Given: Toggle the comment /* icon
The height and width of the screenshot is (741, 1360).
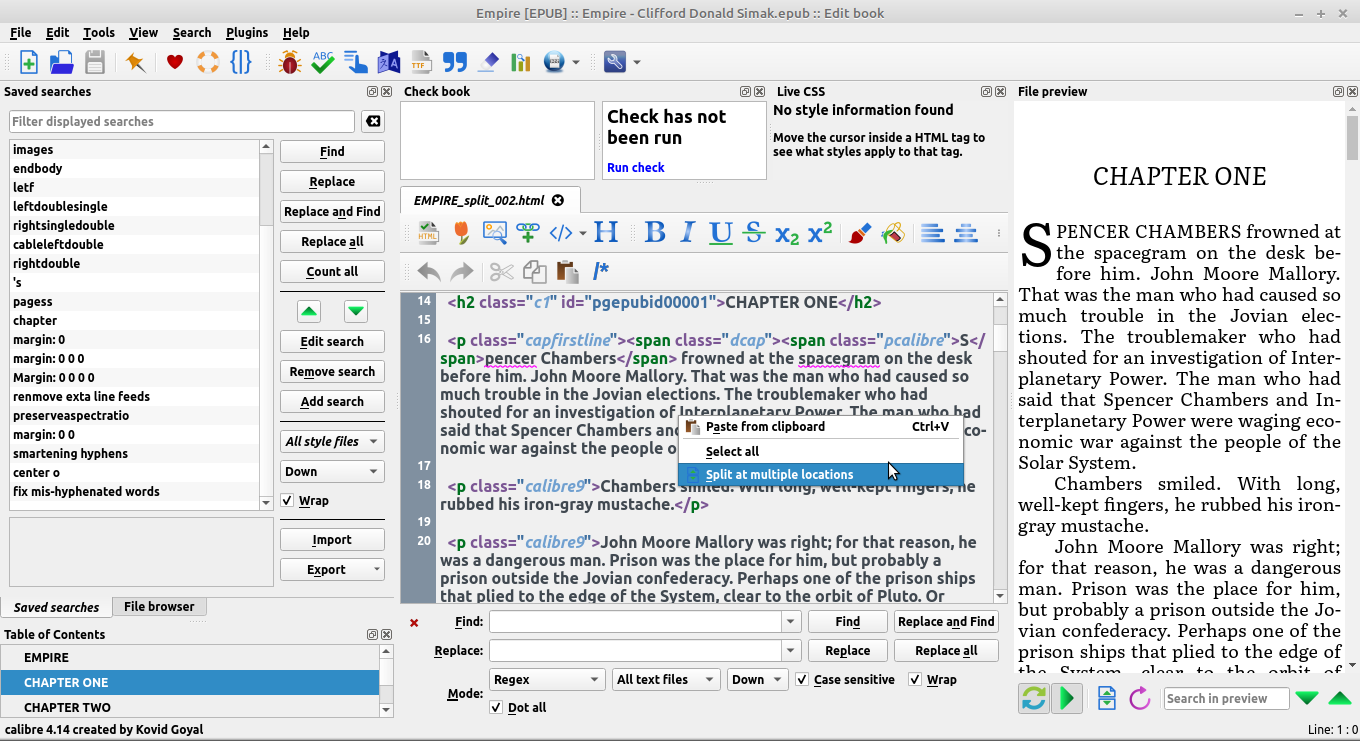Looking at the screenshot, I should tap(601, 271).
